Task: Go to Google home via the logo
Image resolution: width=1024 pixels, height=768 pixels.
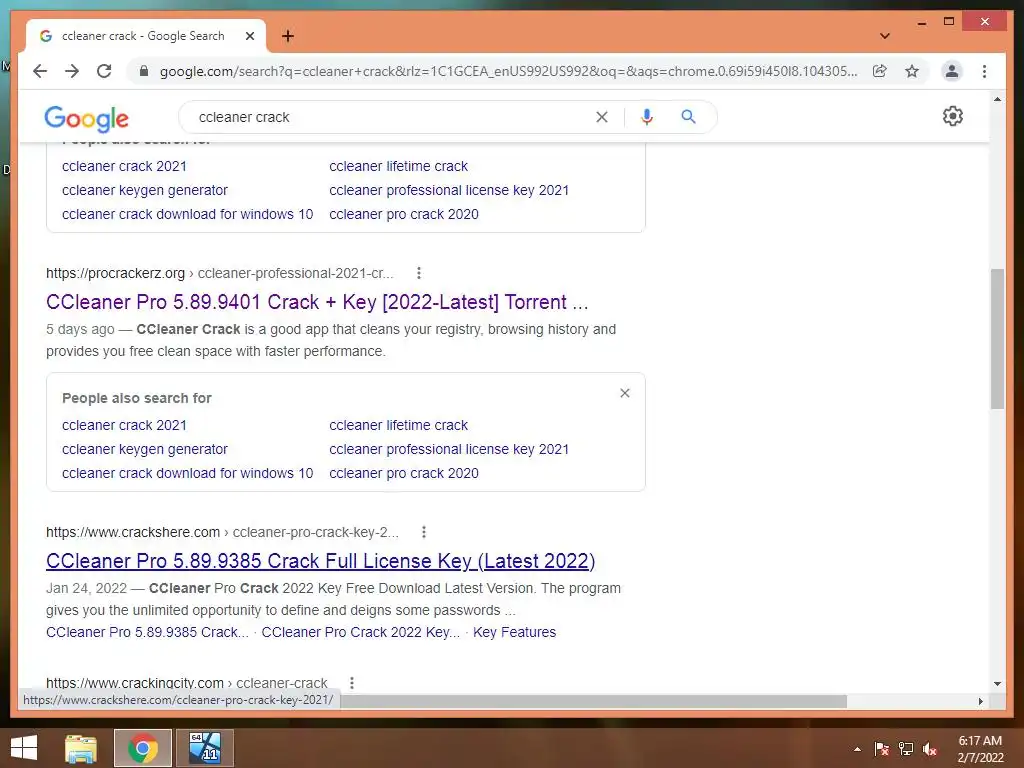Action: coord(86,118)
